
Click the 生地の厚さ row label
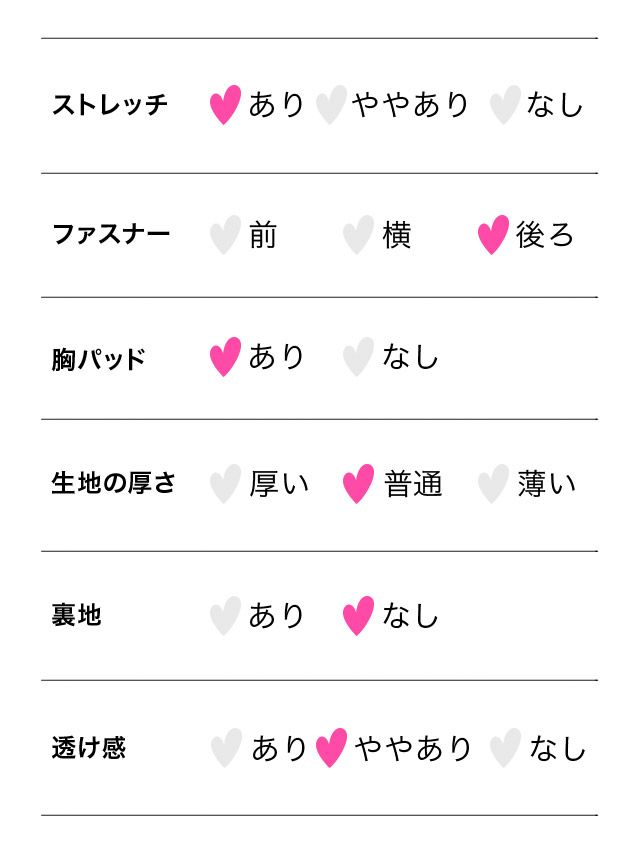click(113, 484)
